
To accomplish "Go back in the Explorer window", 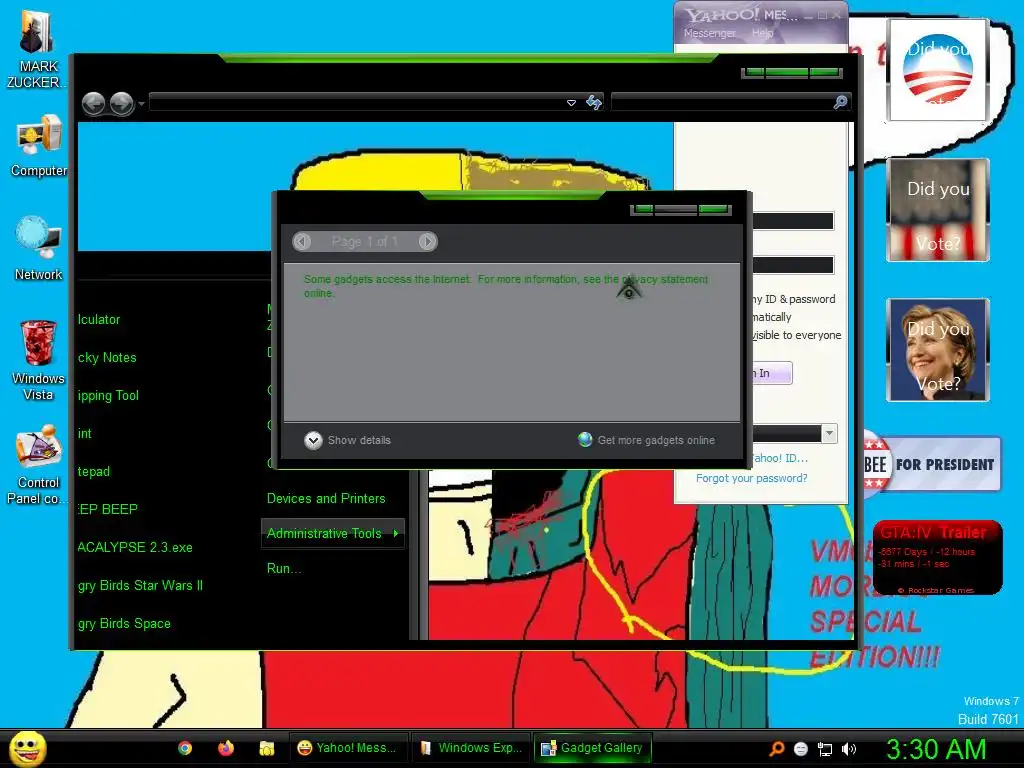I will [93, 103].
